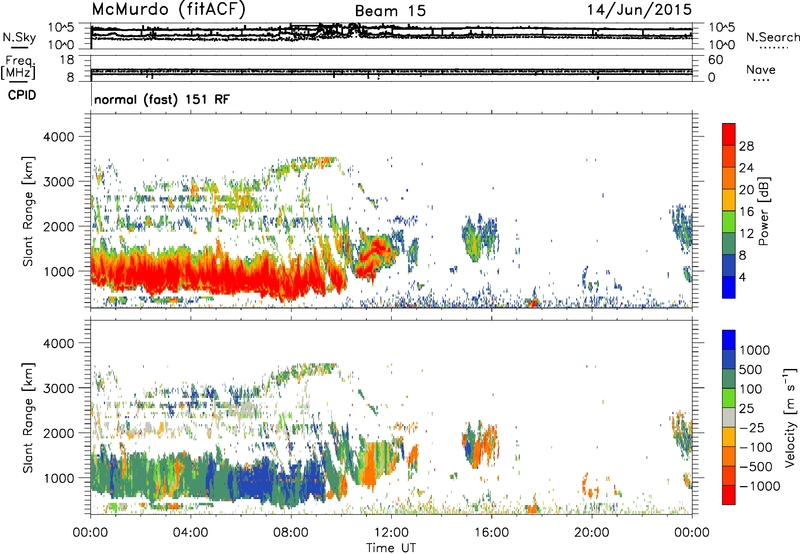Viewport: 800px width, 554px height.
Task: Click the "20" power colorbar label
Action: tap(746, 190)
